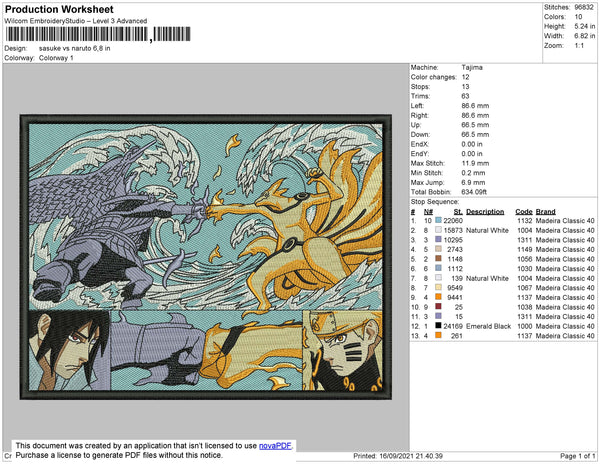Select the orange swatch in stop row 9
600x464 pixels.
tap(438, 297)
